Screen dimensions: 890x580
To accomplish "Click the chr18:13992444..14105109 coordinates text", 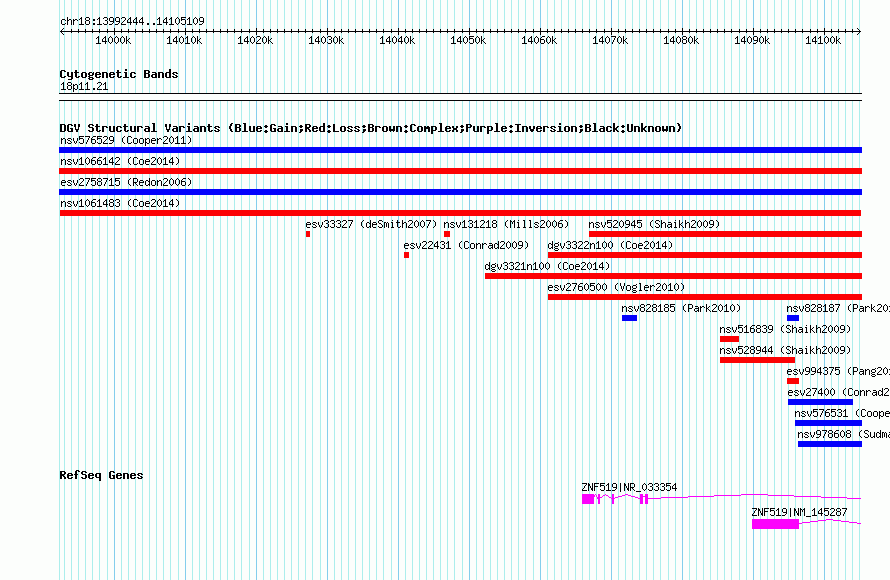I will click(x=132, y=21).
